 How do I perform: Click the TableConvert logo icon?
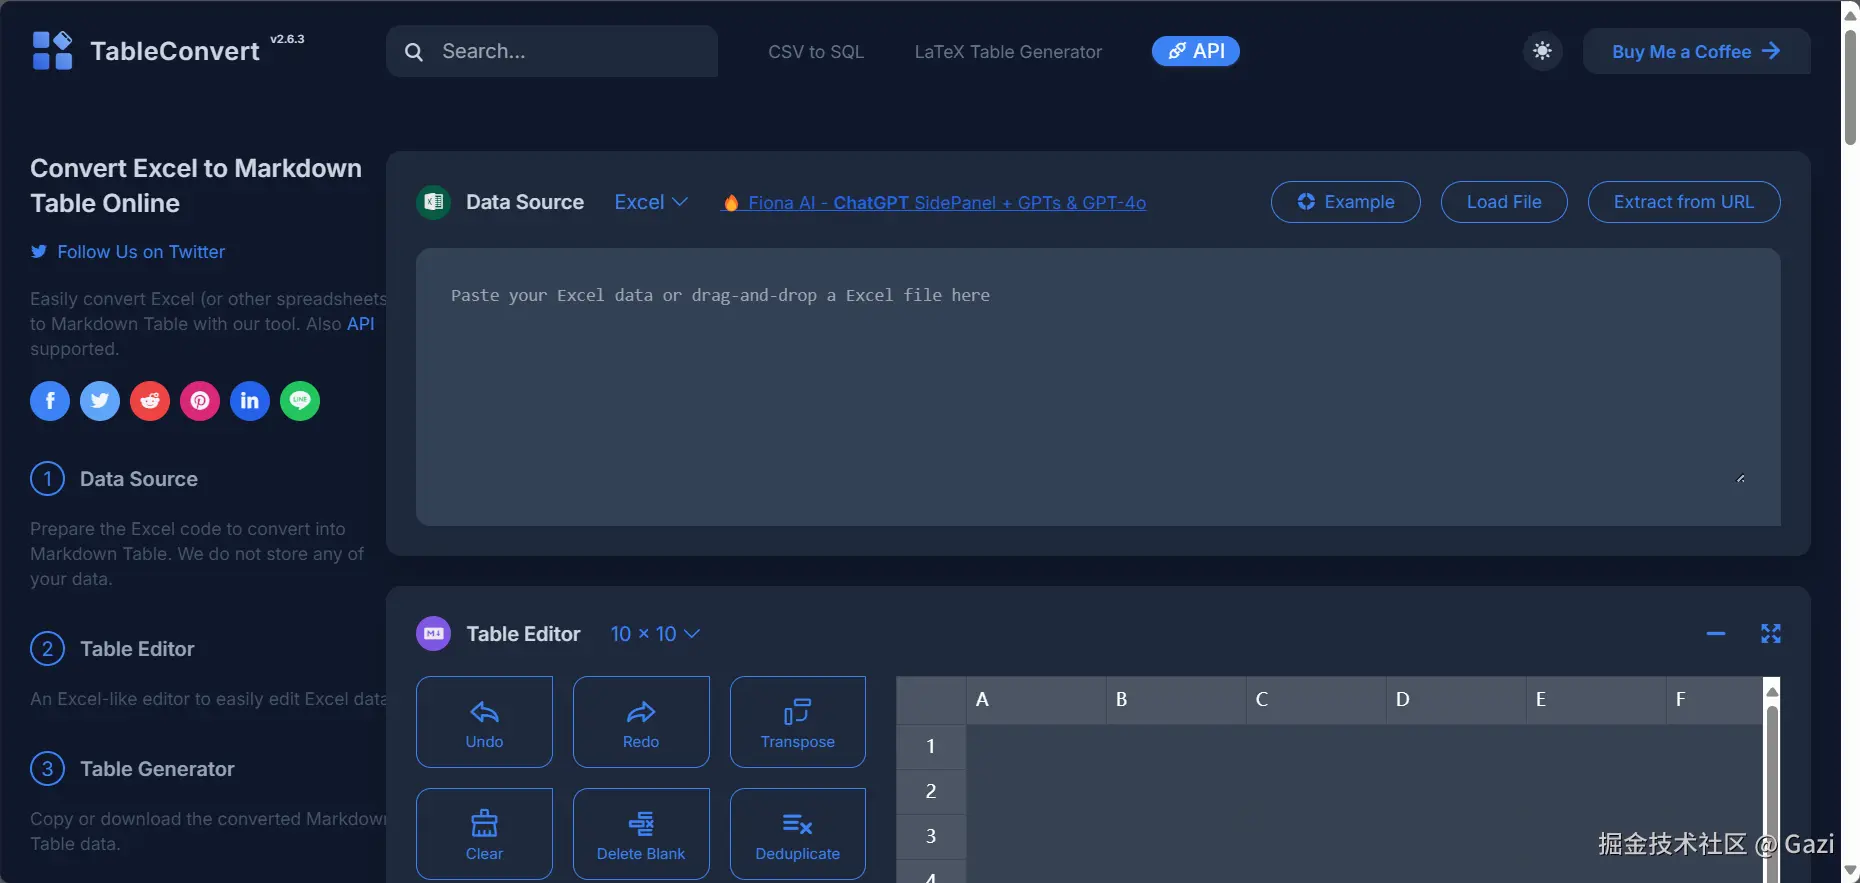52,51
